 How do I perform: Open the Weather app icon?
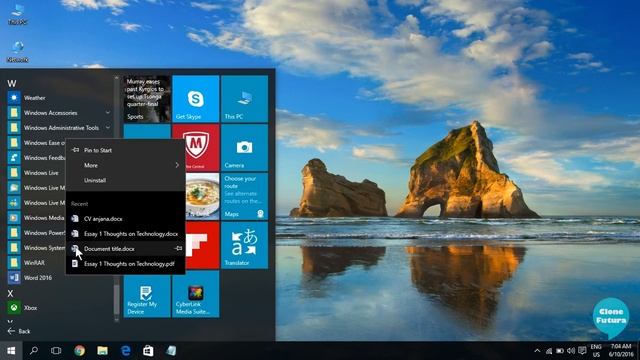click(14, 98)
